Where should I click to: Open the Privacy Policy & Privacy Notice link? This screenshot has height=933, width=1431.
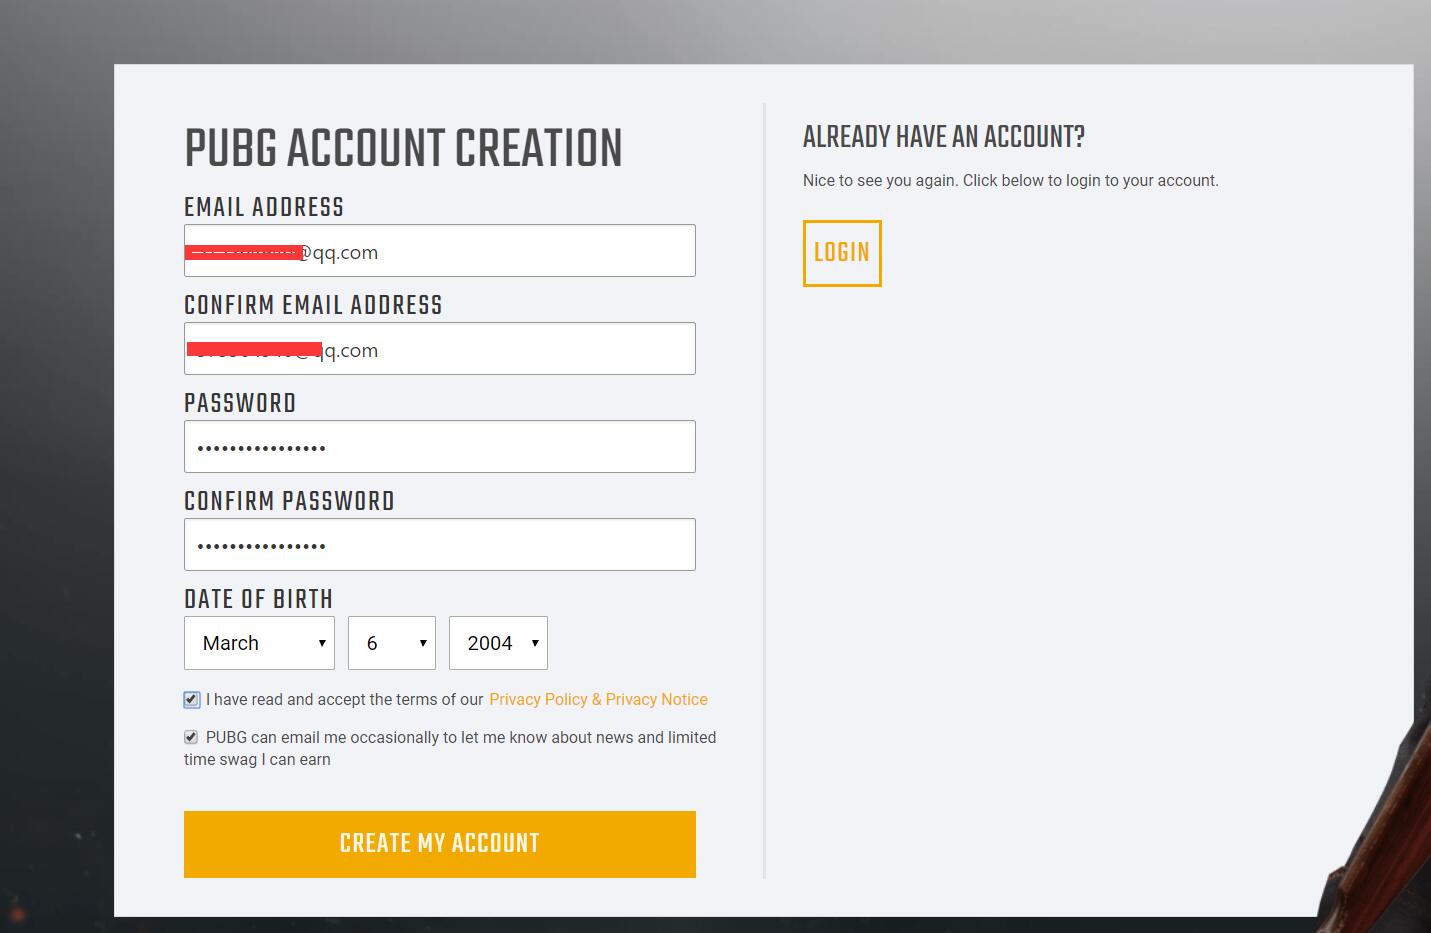pos(598,699)
